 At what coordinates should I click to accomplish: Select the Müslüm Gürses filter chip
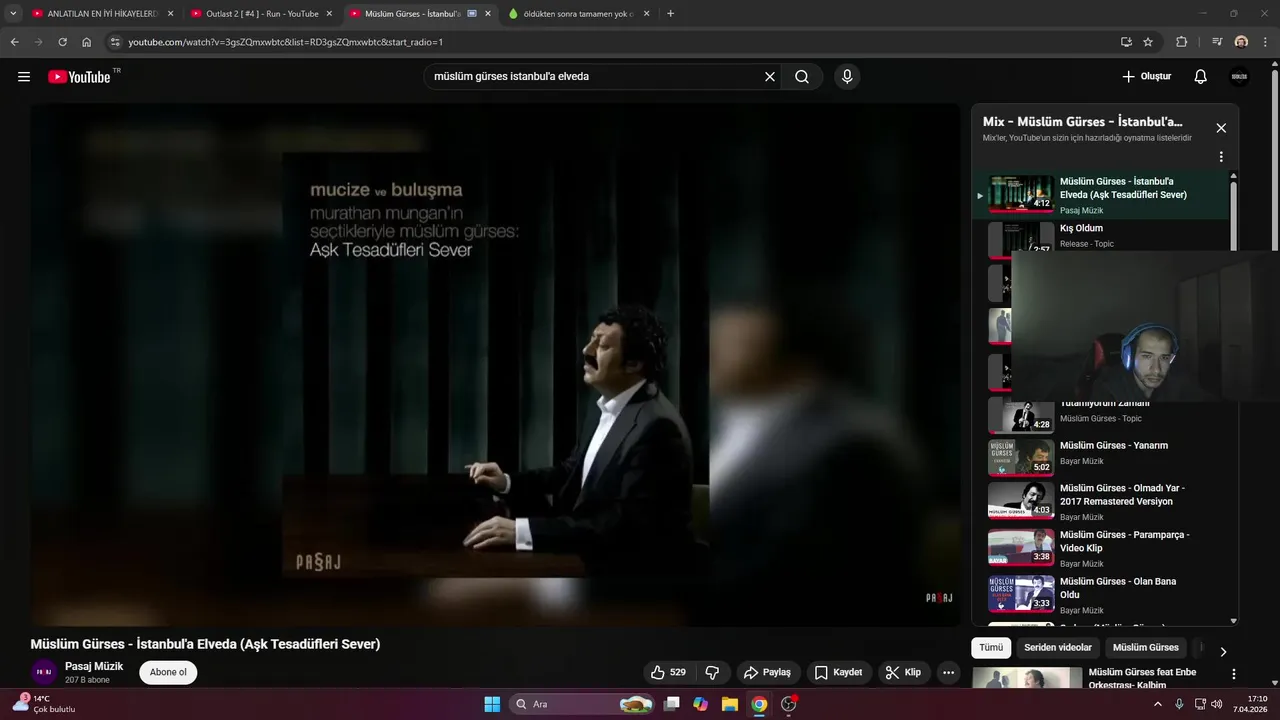pos(1146,648)
